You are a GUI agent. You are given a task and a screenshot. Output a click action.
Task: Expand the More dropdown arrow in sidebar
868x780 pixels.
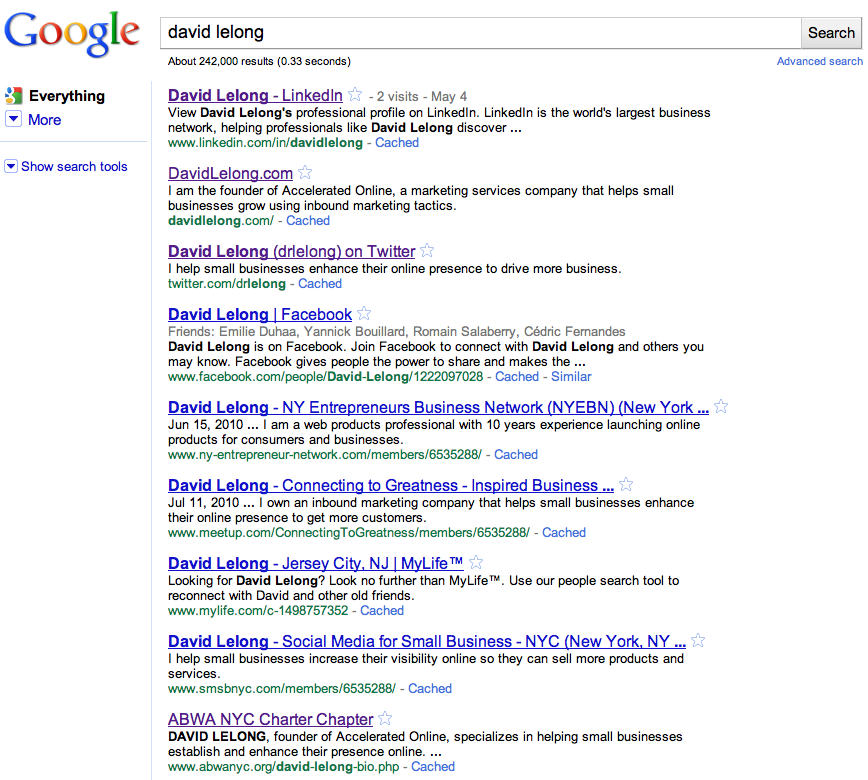tap(13, 119)
